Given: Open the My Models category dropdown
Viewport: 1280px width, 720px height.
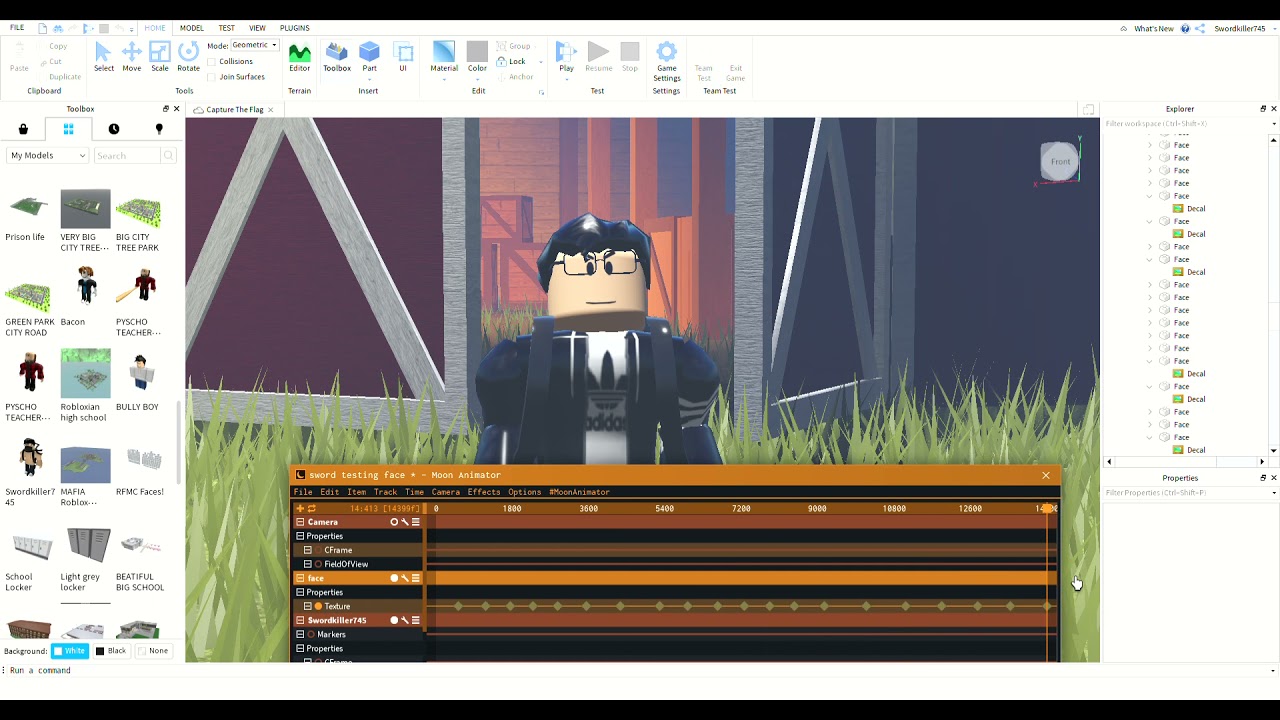Looking at the screenshot, I should click(48, 155).
